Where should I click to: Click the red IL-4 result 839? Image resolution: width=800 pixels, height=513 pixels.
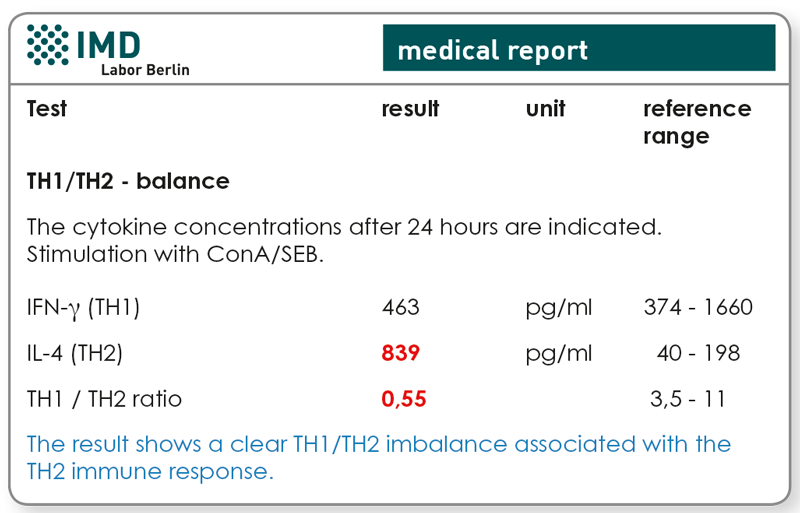pos(401,353)
